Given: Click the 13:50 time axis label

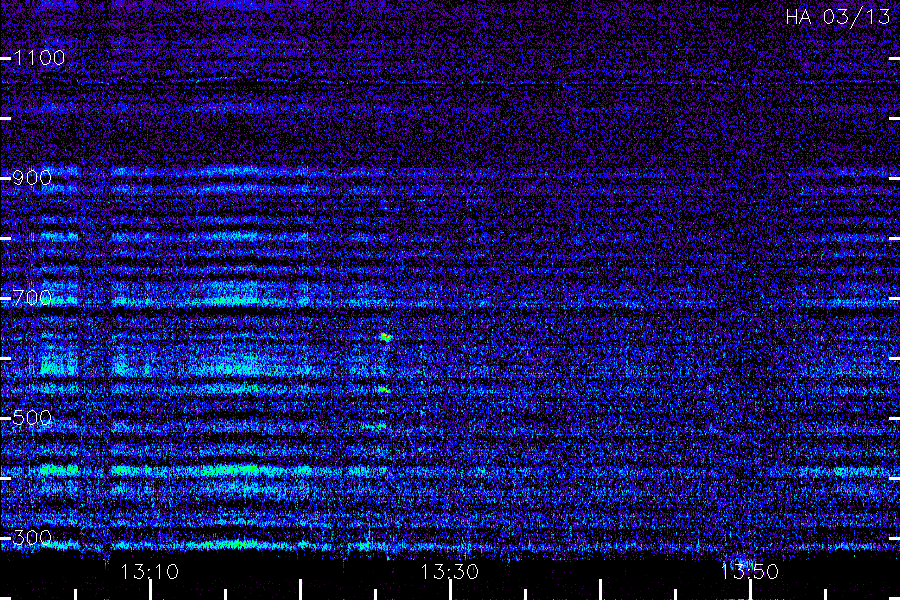Looking at the screenshot, I should coord(750,572).
